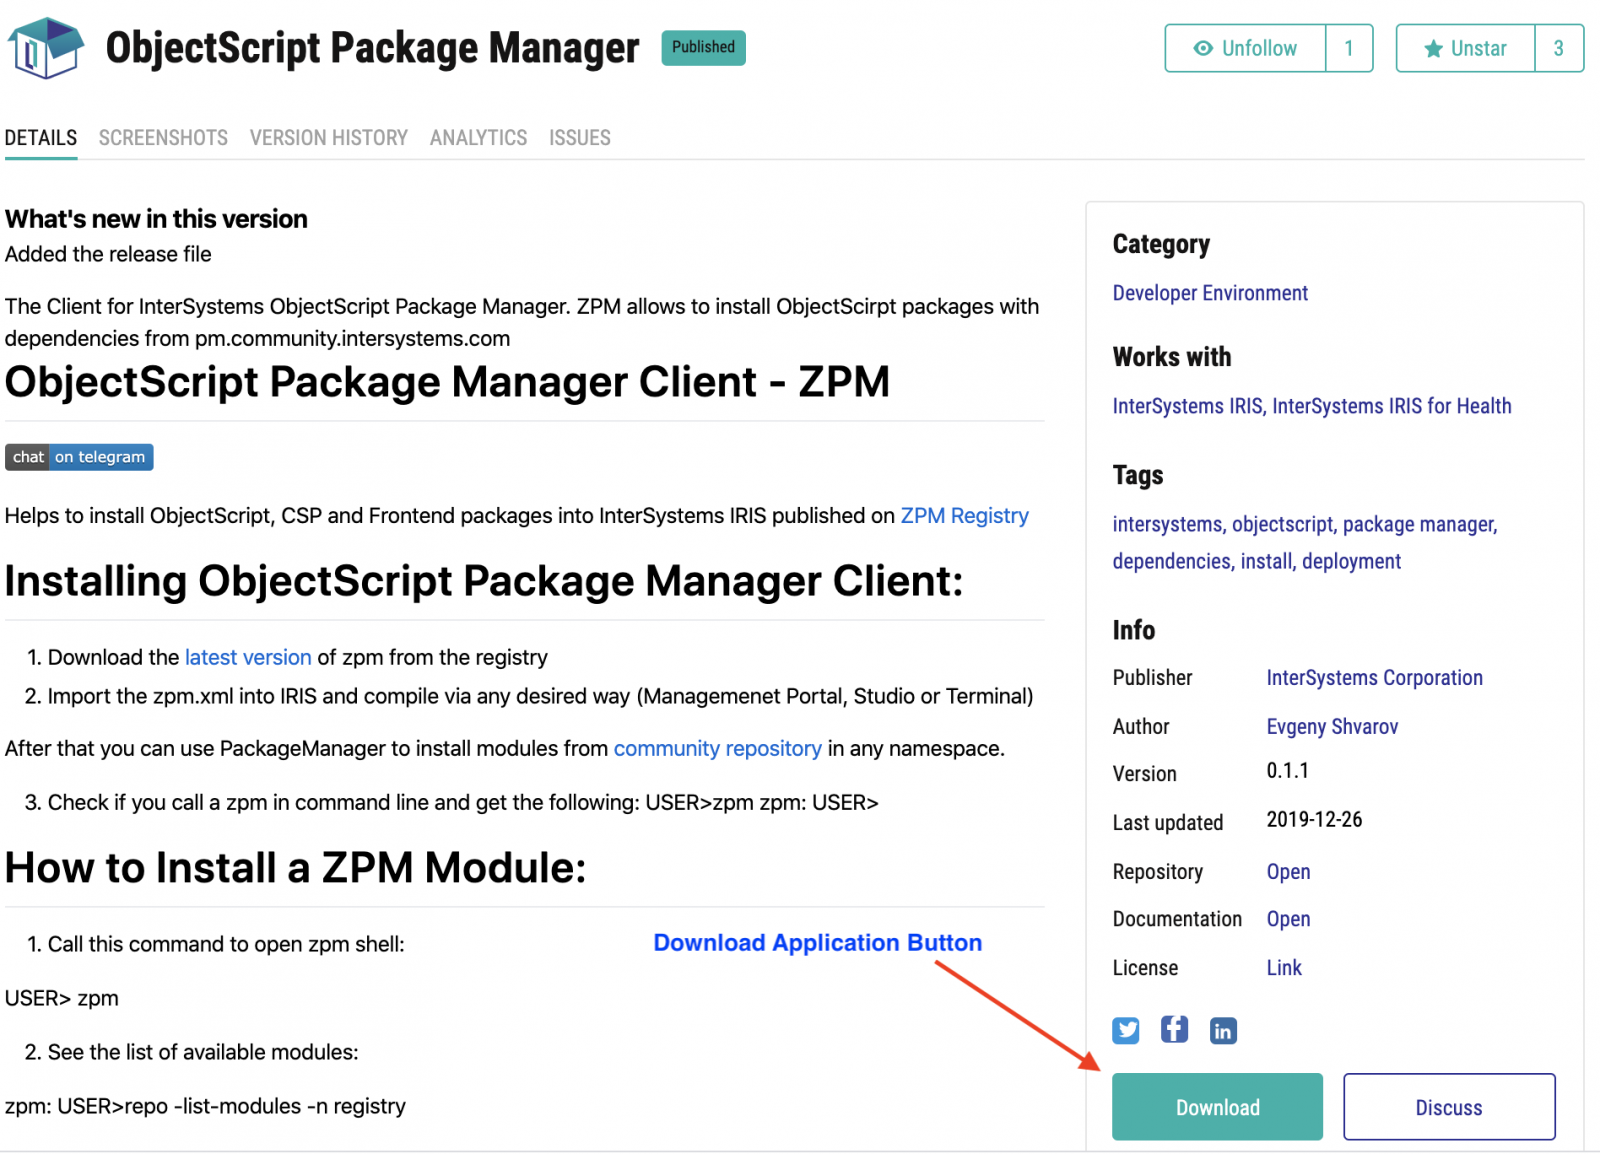Click 'Installing ObjectScript Package Manager Client:' heading

click(484, 581)
